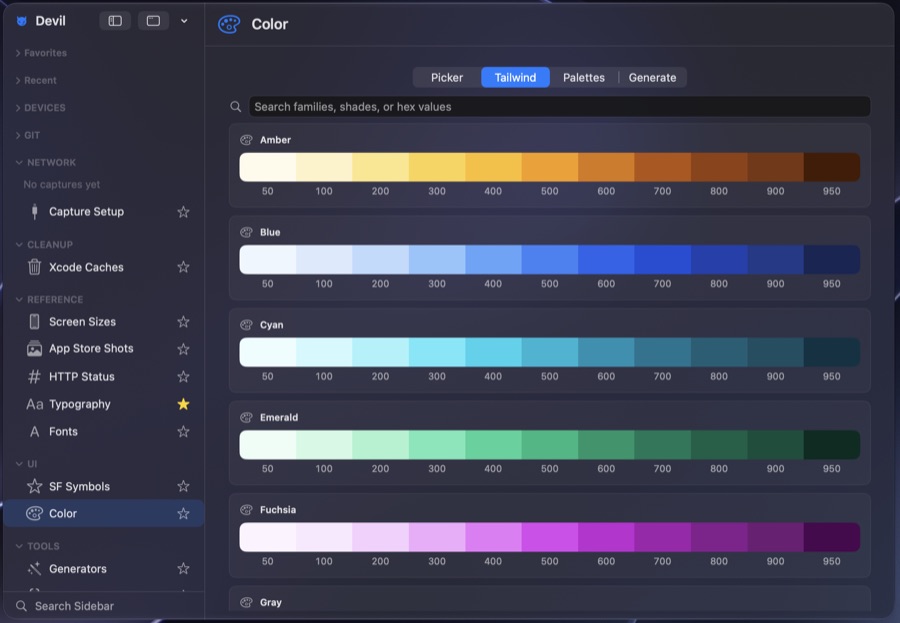The image size is (900, 623).
Task: Pick the Fuchsia 400 swatch
Action: 493,537
